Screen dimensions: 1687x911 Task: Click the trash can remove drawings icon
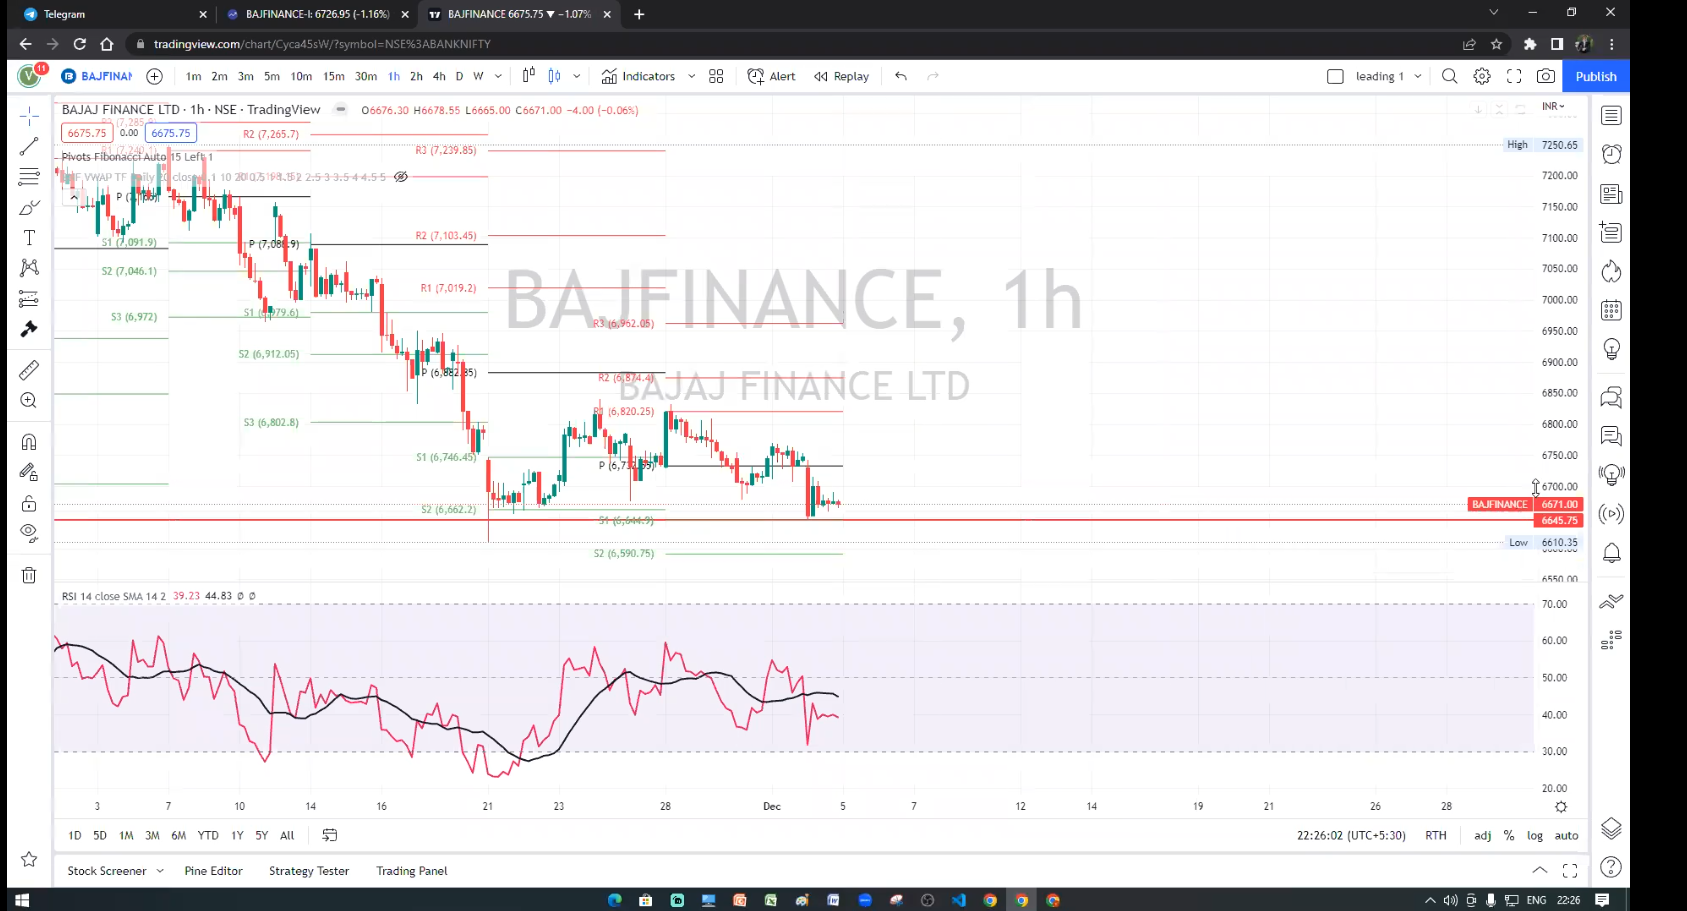[x=29, y=575]
